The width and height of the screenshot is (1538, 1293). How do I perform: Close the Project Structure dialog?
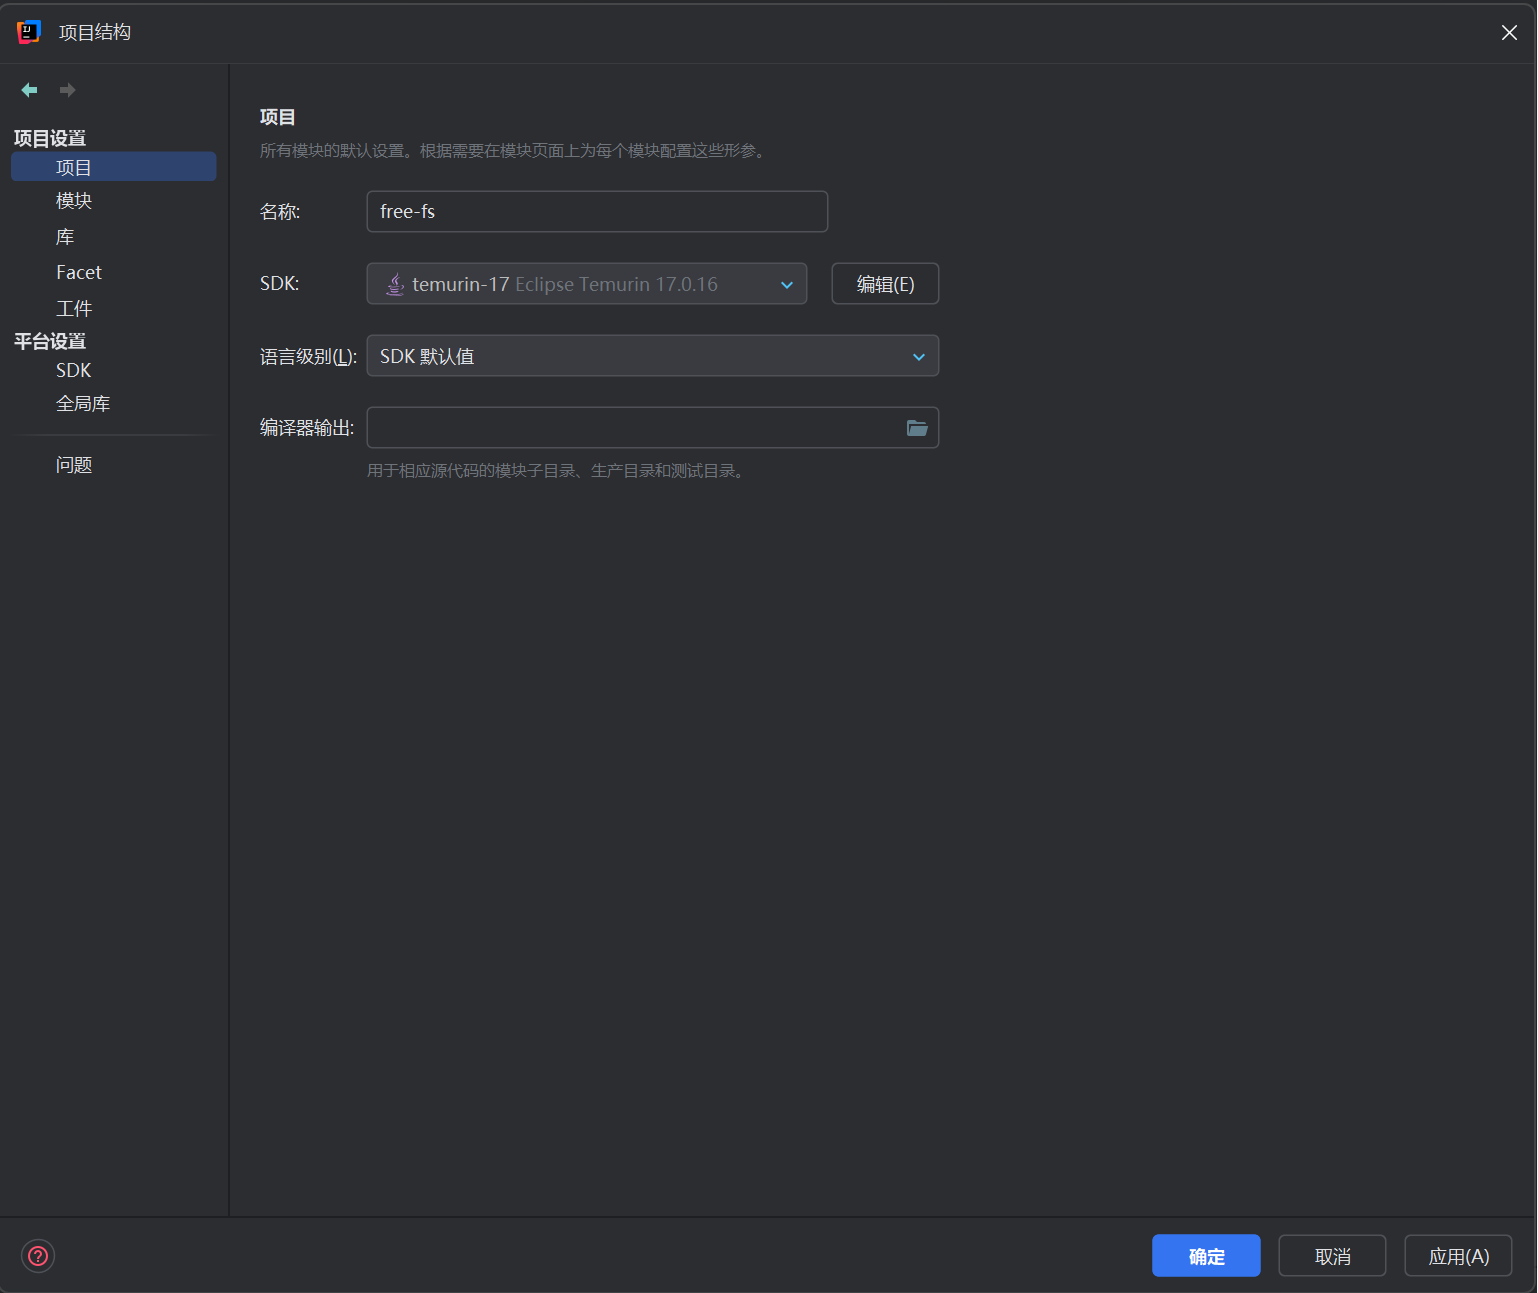pos(1509,33)
